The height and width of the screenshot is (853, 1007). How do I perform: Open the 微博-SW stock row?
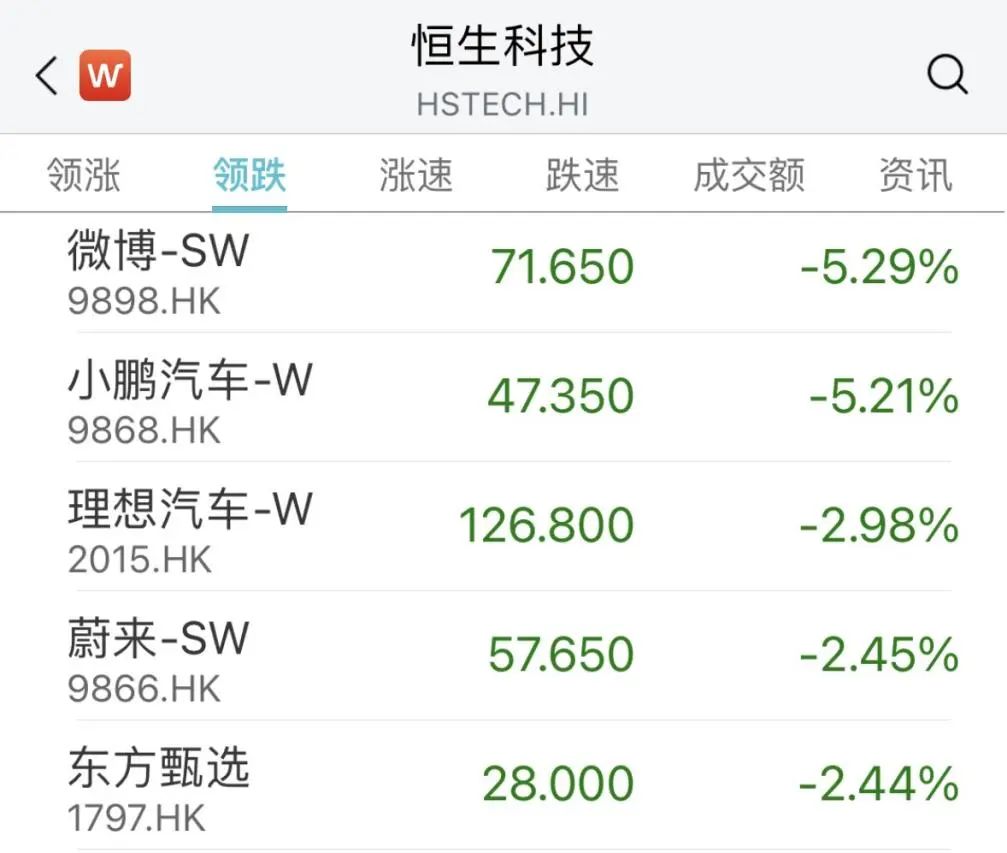click(x=158, y=268)
